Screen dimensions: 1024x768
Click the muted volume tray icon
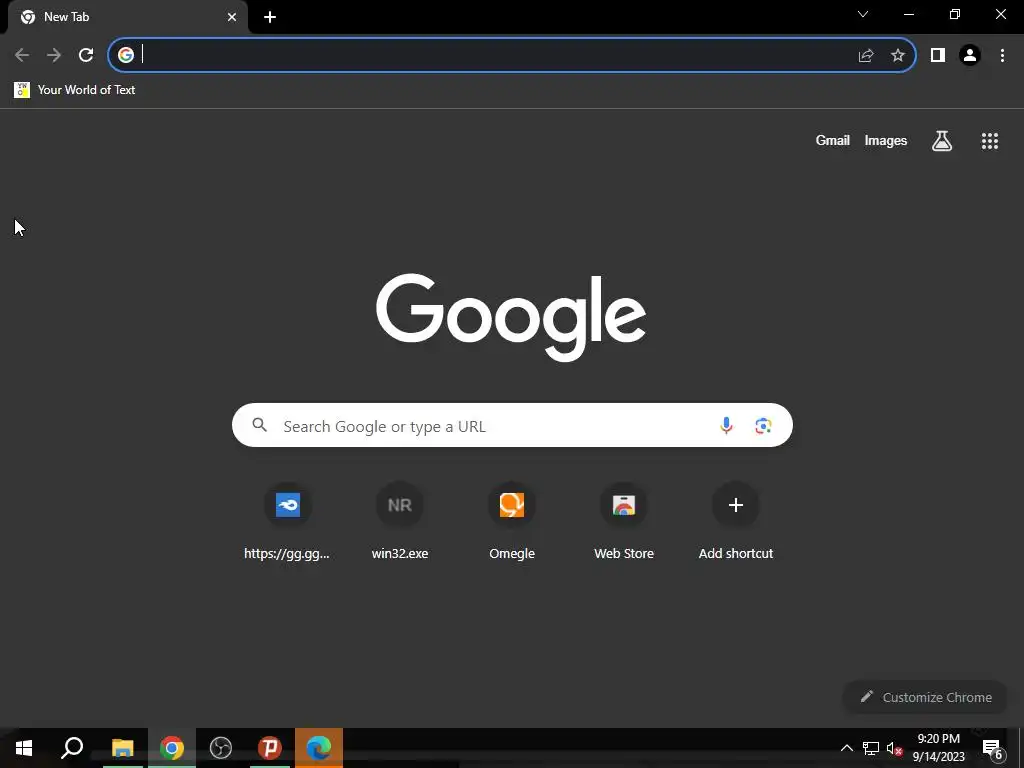[x=895, y=748]
